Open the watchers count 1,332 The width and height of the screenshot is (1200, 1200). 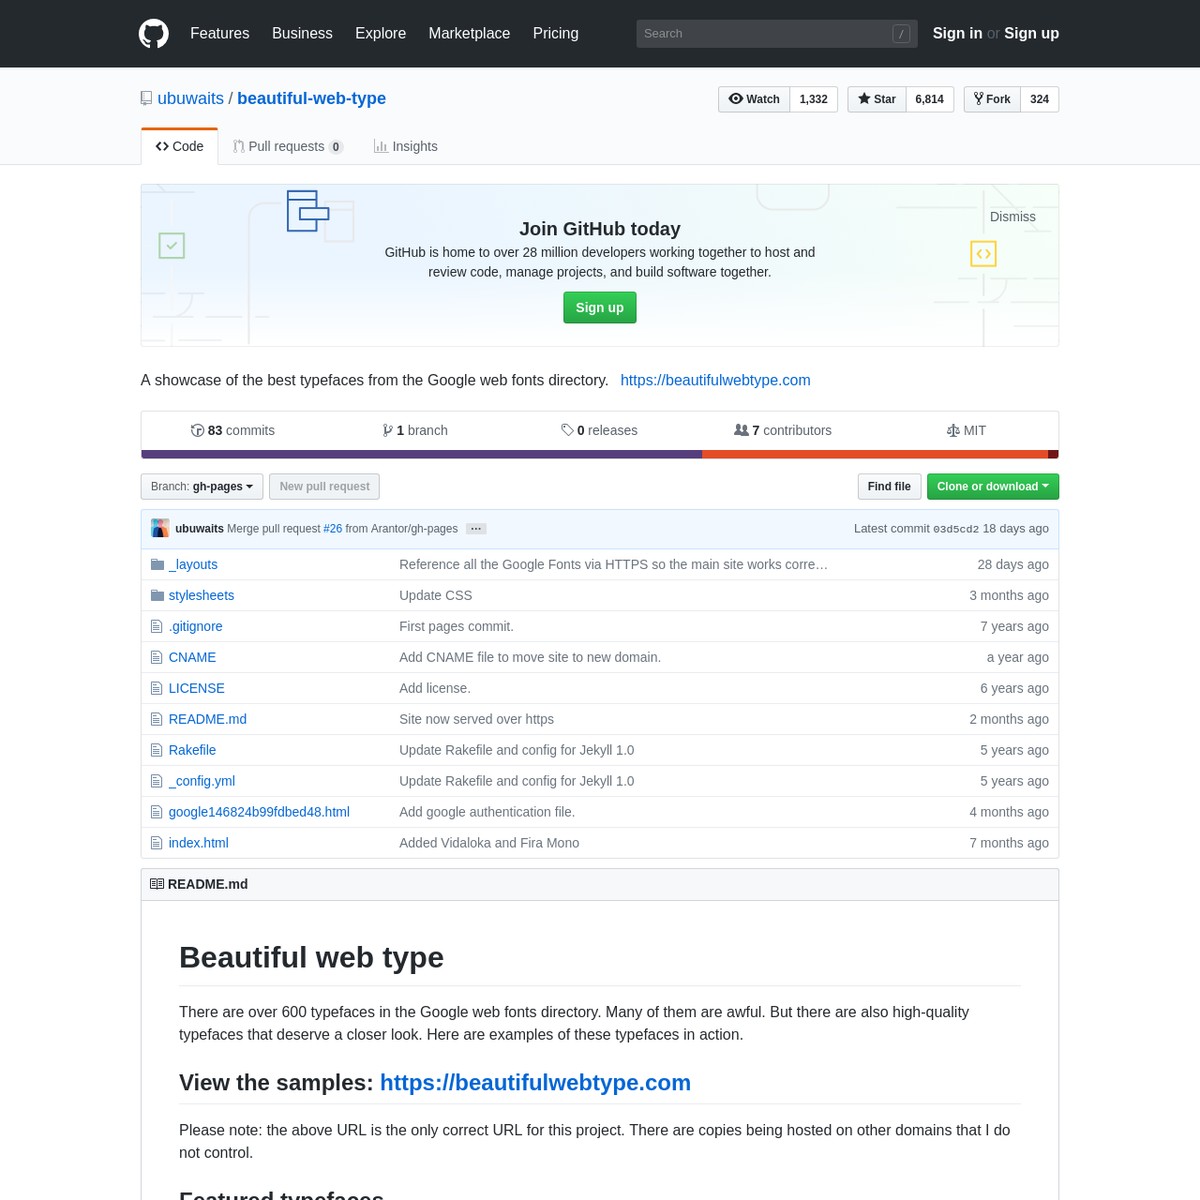pos(814,100)
